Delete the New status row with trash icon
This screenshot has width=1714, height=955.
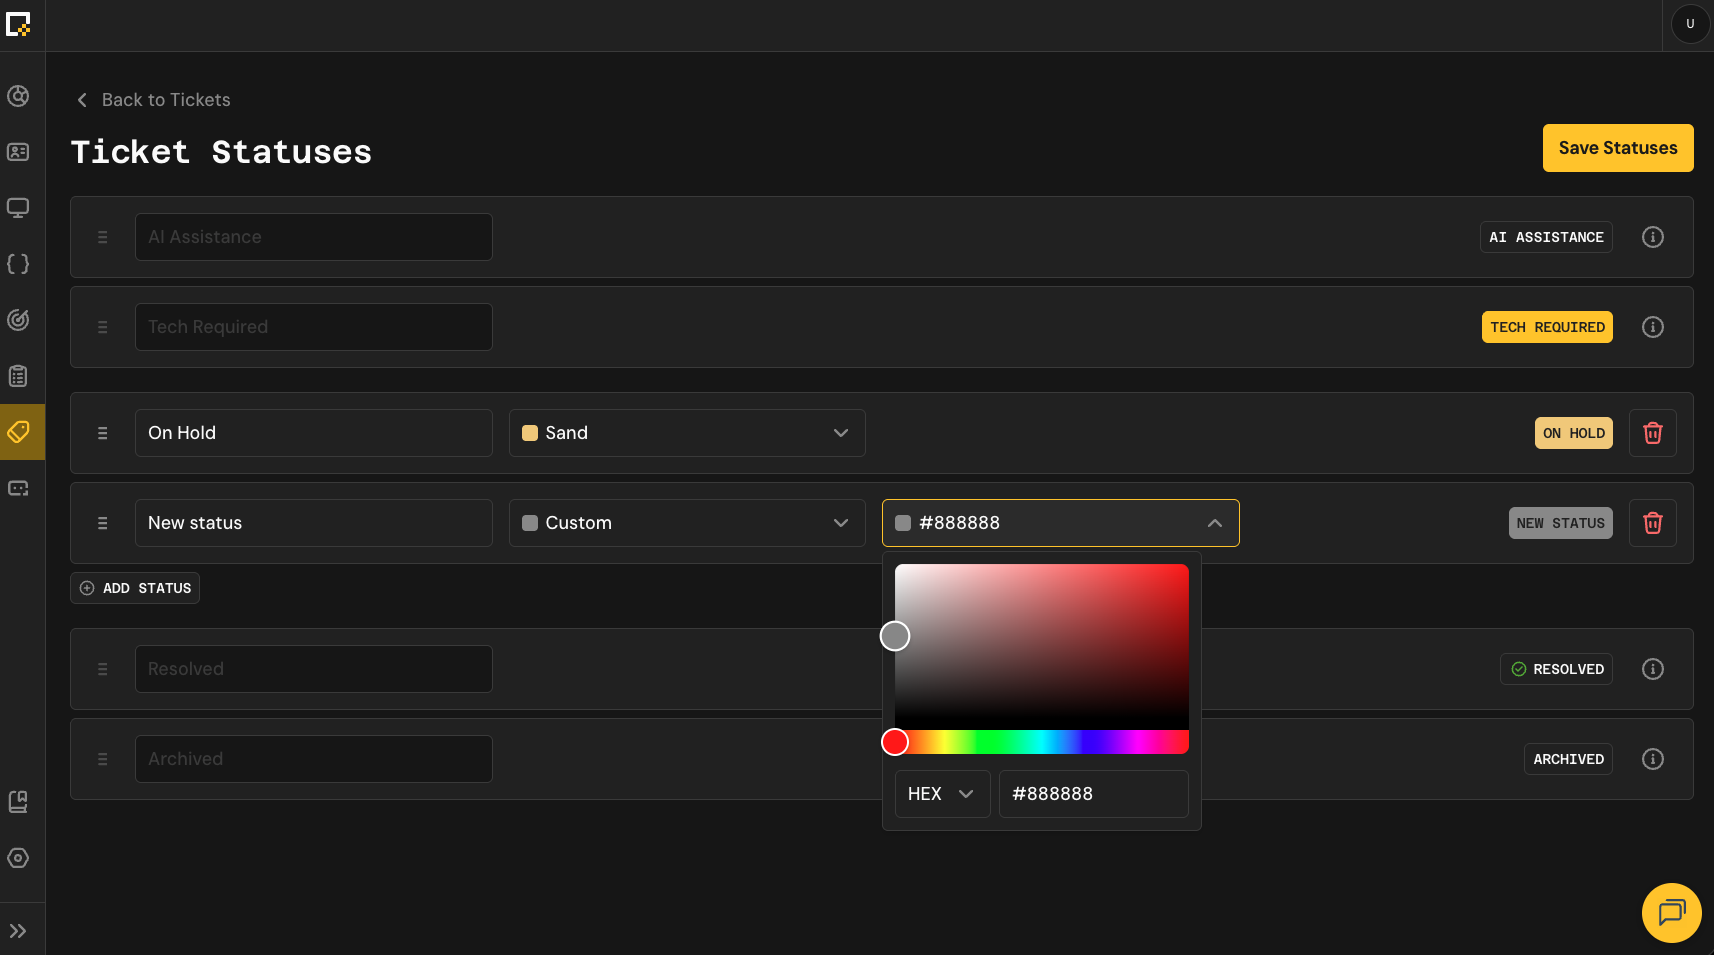[1653, 523]
